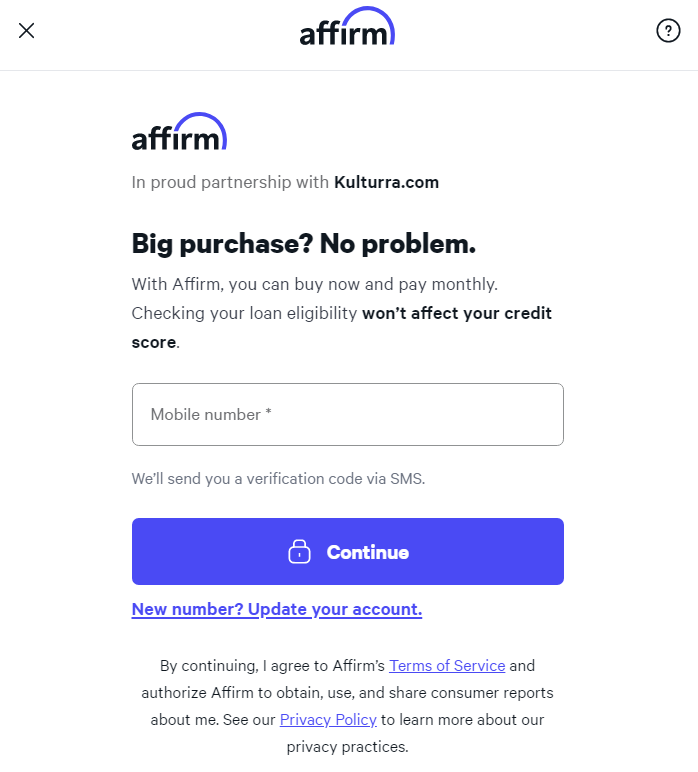Open the 'New number? Update your account' link
698x772 pixels.
tap(277, 609)
